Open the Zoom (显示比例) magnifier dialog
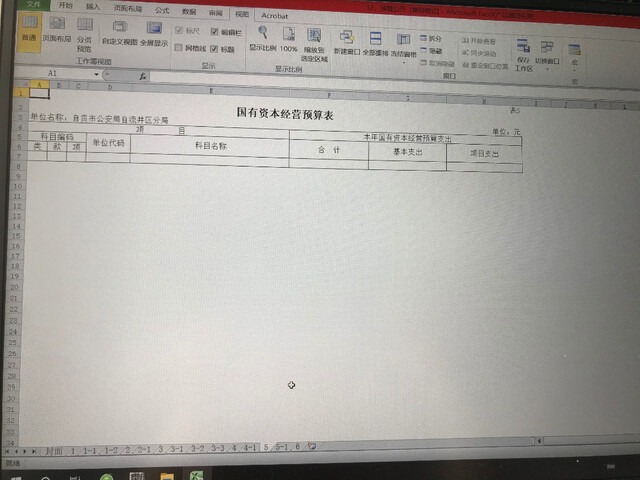 pyautogui.click(x=262, y=38)
